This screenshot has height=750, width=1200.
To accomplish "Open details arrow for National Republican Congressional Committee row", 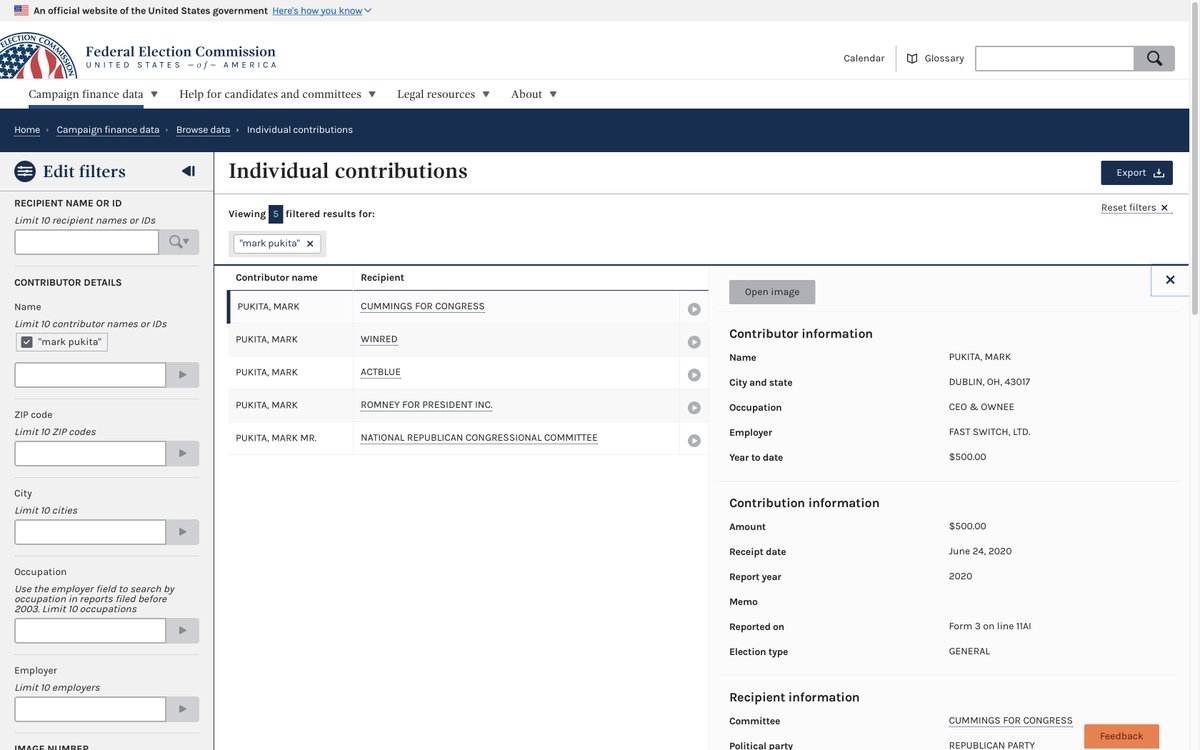I will pos(694,441).
